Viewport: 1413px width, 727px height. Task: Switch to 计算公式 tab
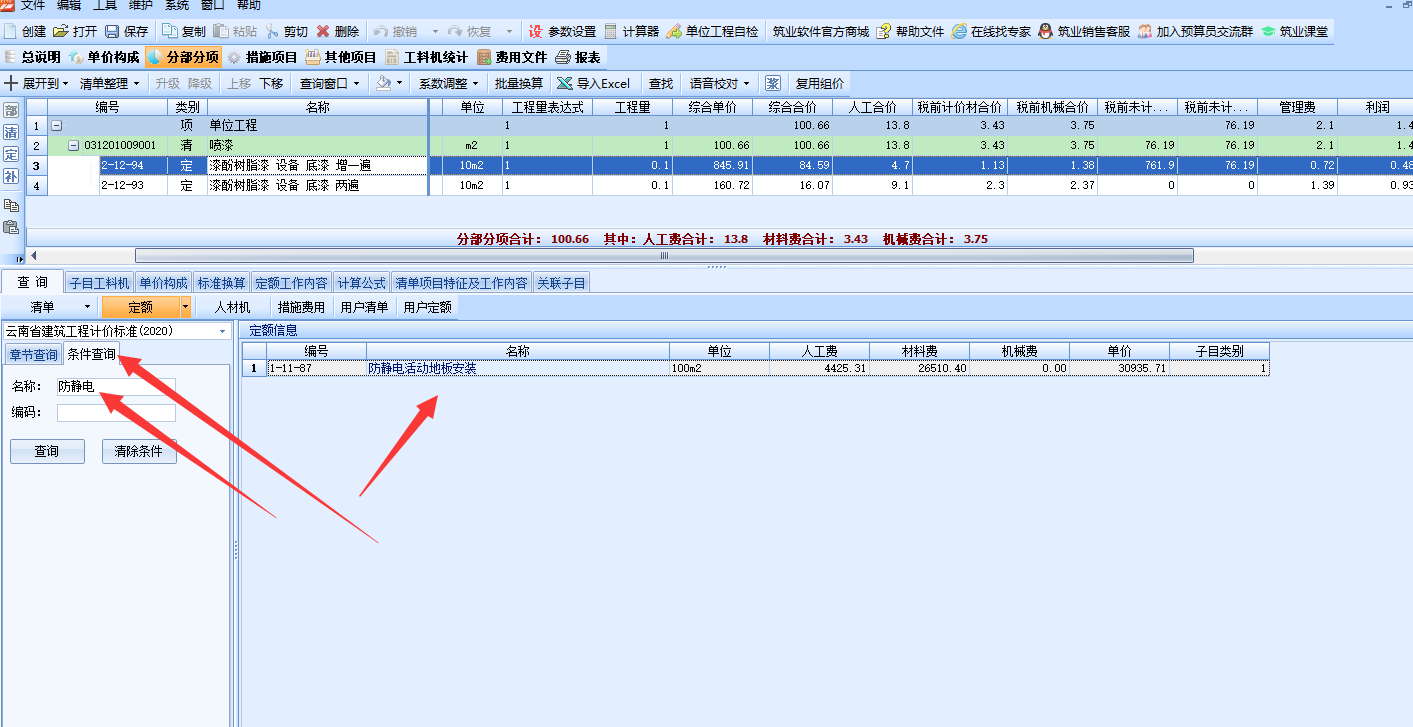361,283
